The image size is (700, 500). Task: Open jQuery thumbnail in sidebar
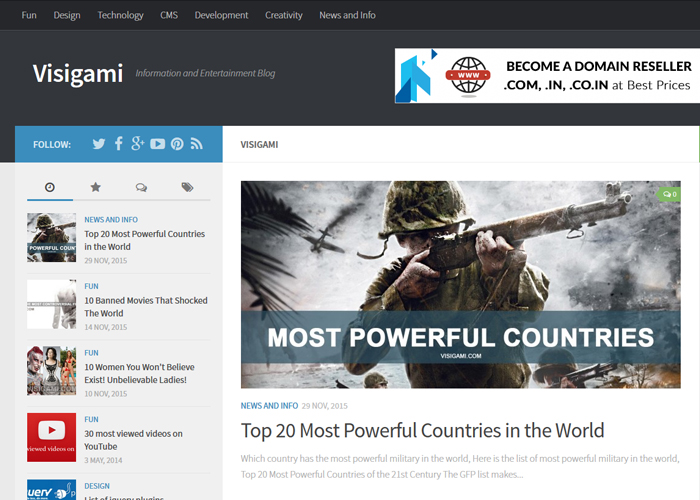click(x=51, y=490)
